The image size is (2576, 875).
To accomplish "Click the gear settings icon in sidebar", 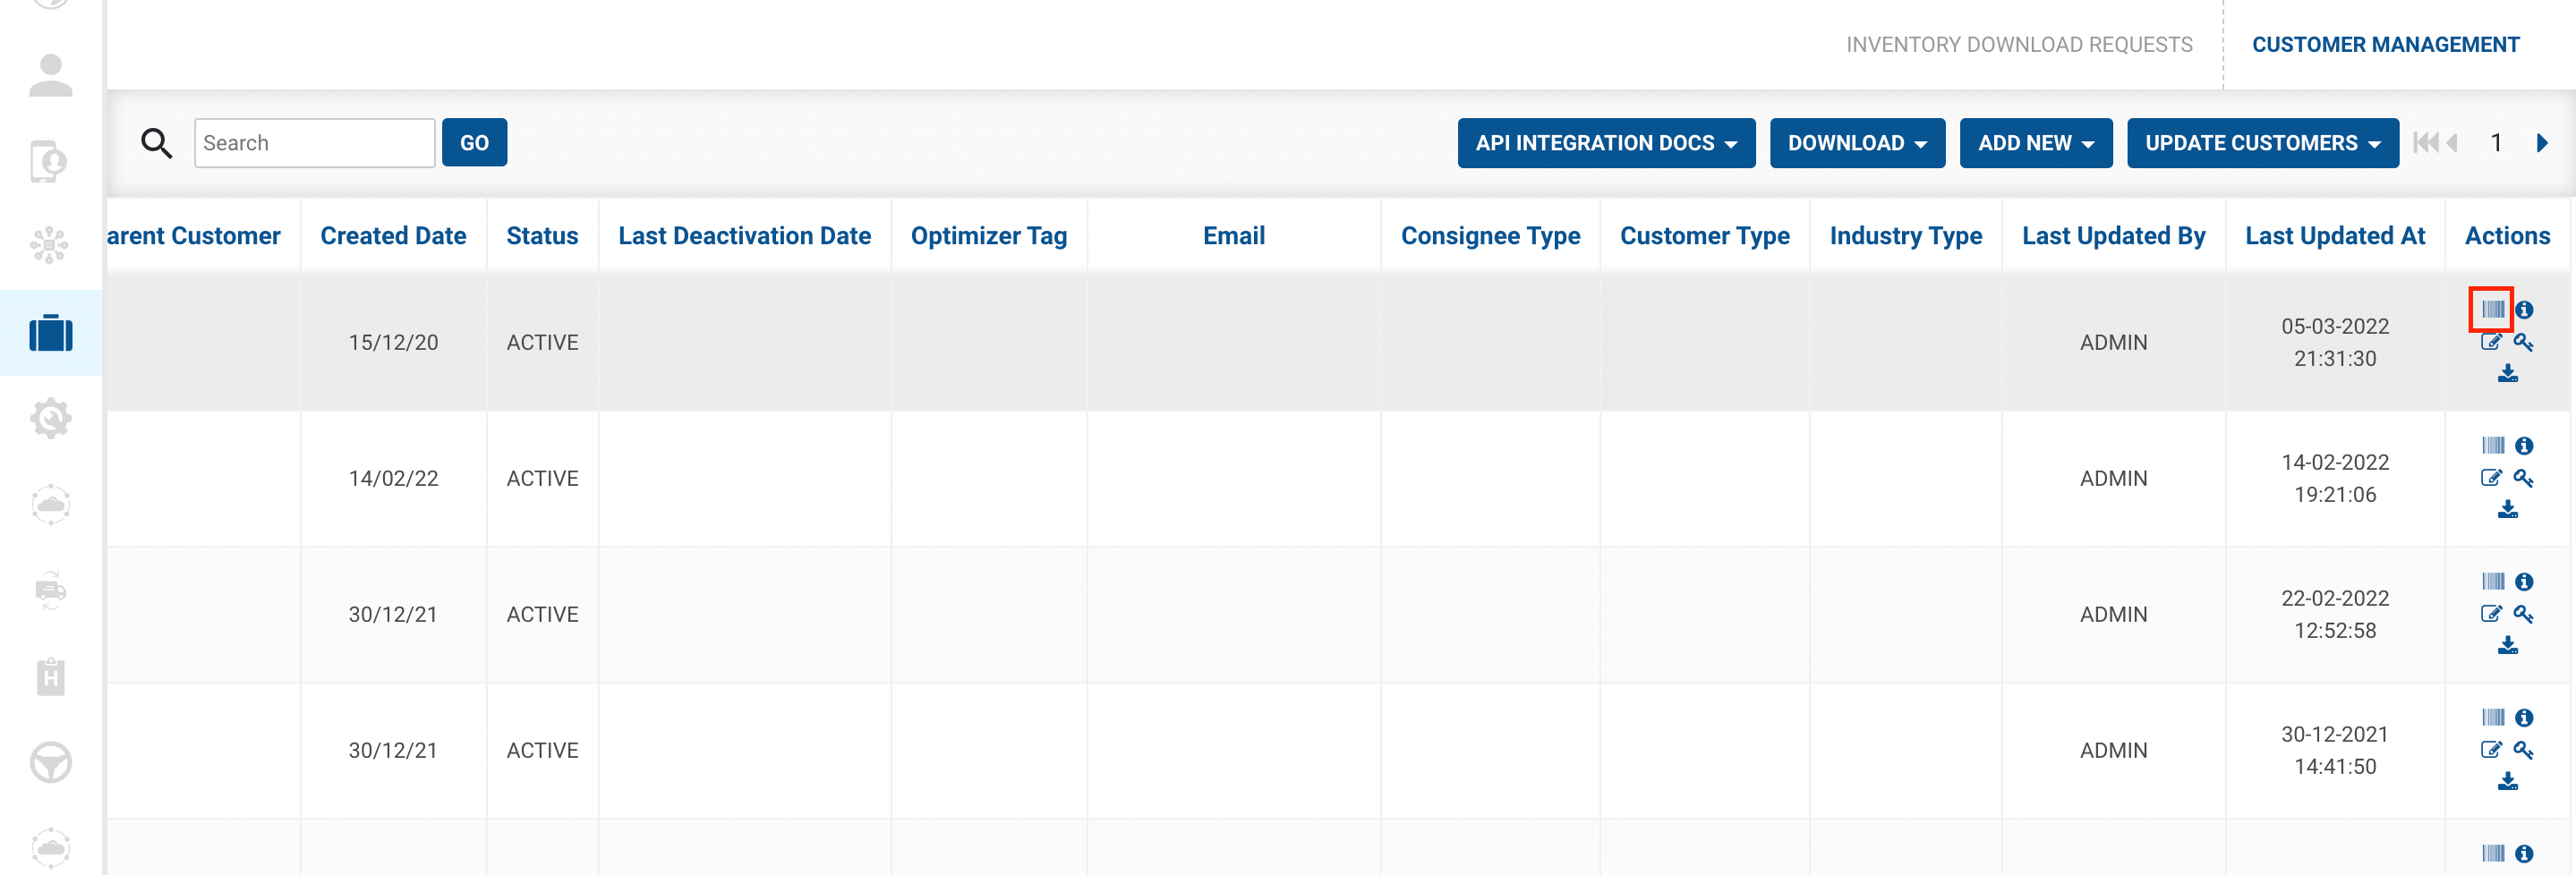I will pyautogui.click(x=51, y=418).
